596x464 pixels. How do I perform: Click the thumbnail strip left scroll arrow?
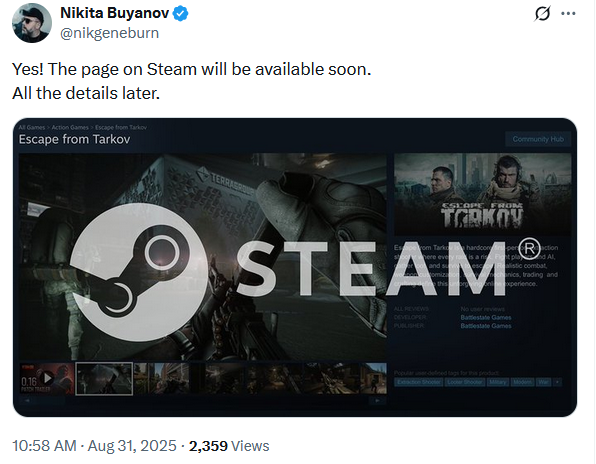pyautogui.click(x=27, y=401)
